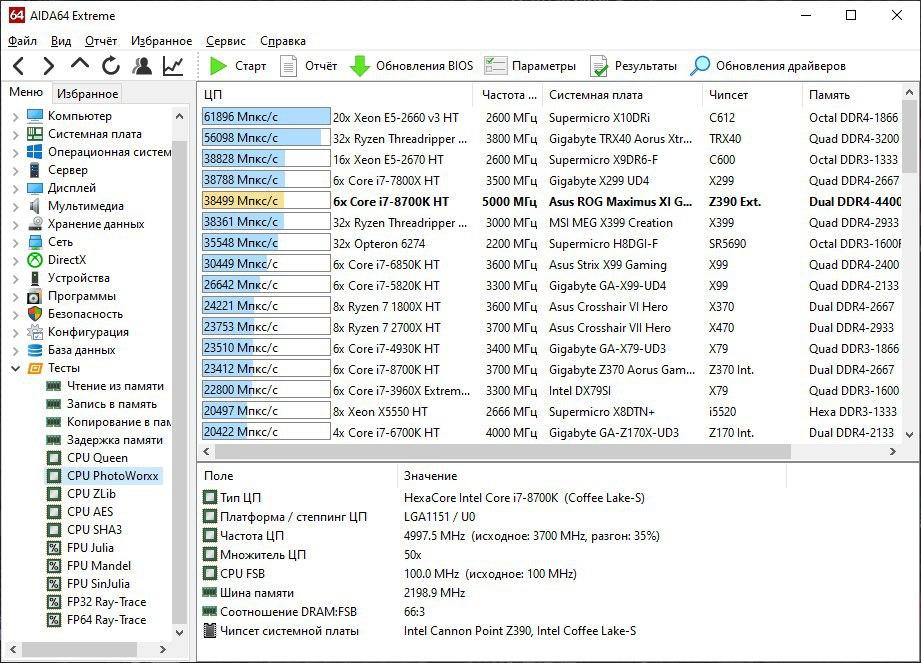Open the Вид menu
The height and width of the screenshot is (663, 921).
(61, 41)
